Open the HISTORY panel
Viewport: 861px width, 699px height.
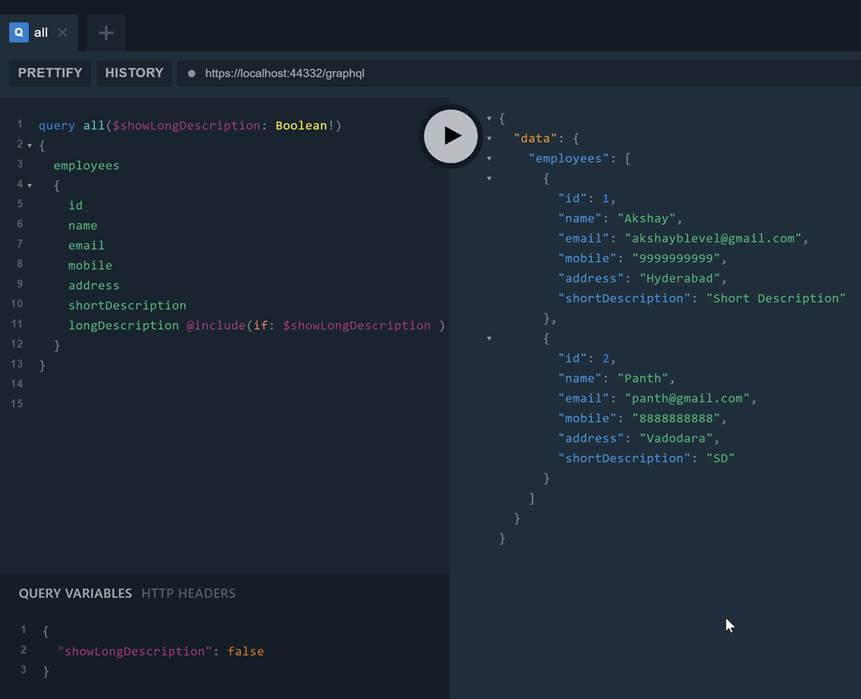click(x=134, y=72)
